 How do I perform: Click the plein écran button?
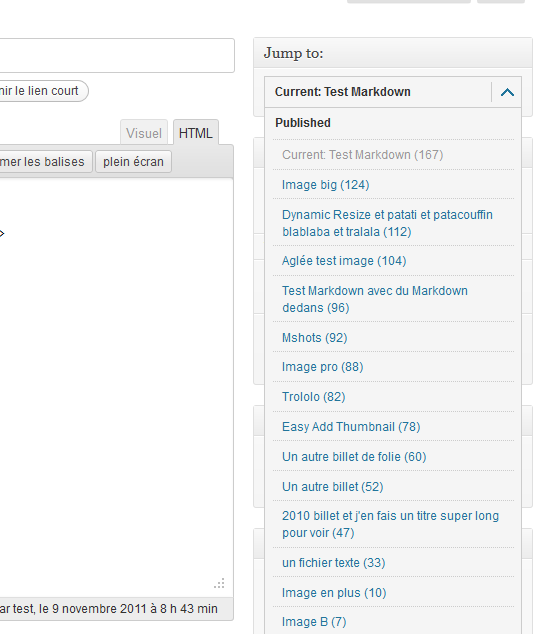133,162
